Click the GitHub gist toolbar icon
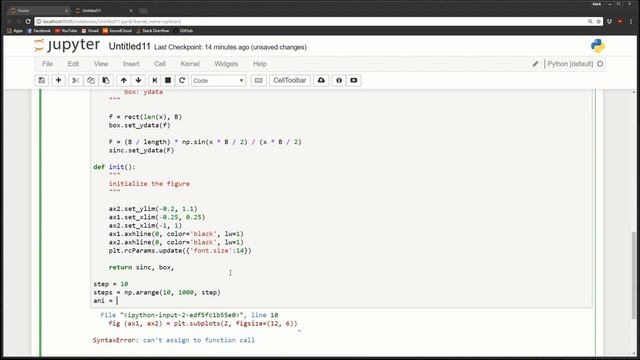 point(339,80)
